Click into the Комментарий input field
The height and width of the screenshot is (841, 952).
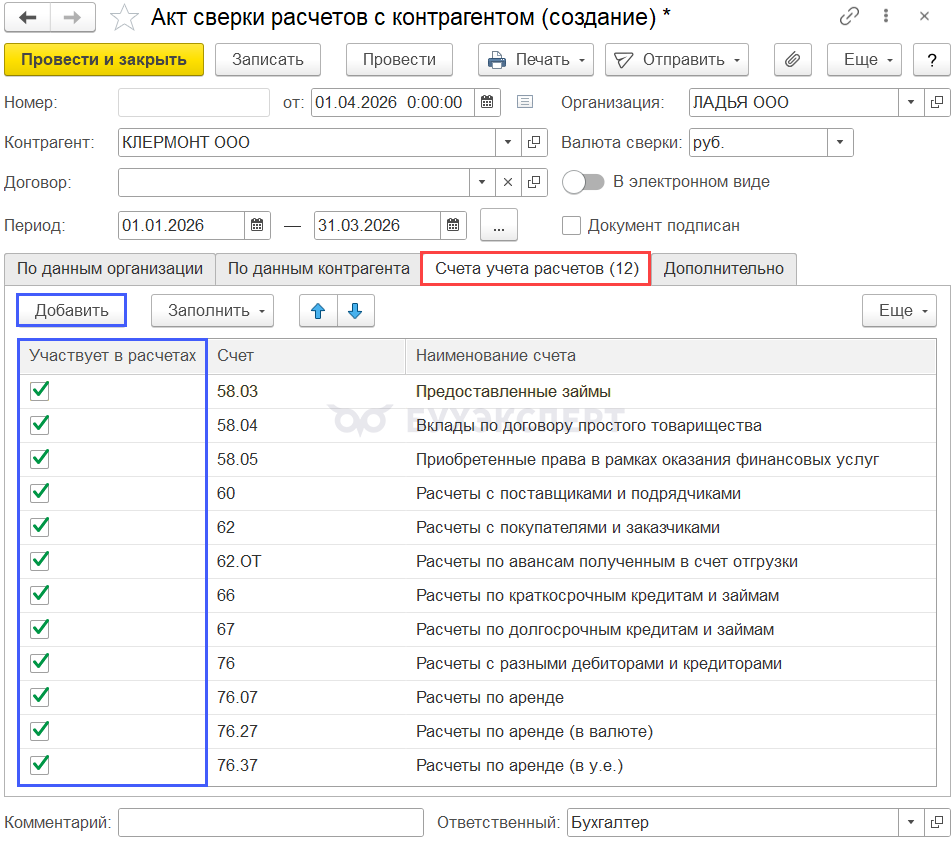point(271,823)
